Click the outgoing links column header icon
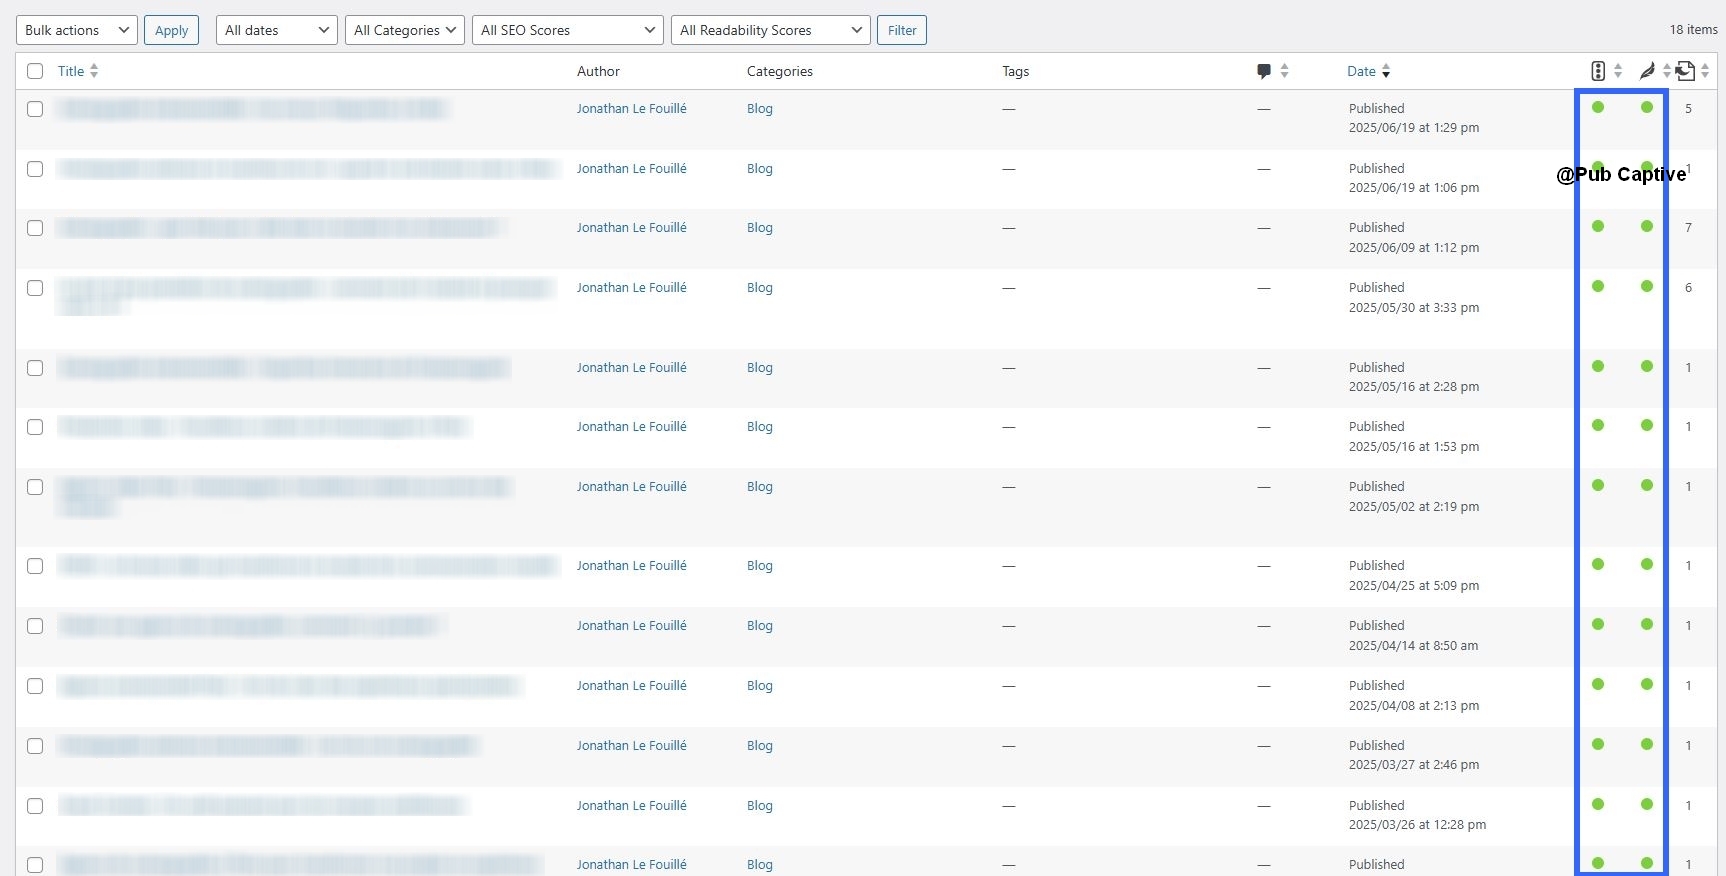 click(1685, 71)
